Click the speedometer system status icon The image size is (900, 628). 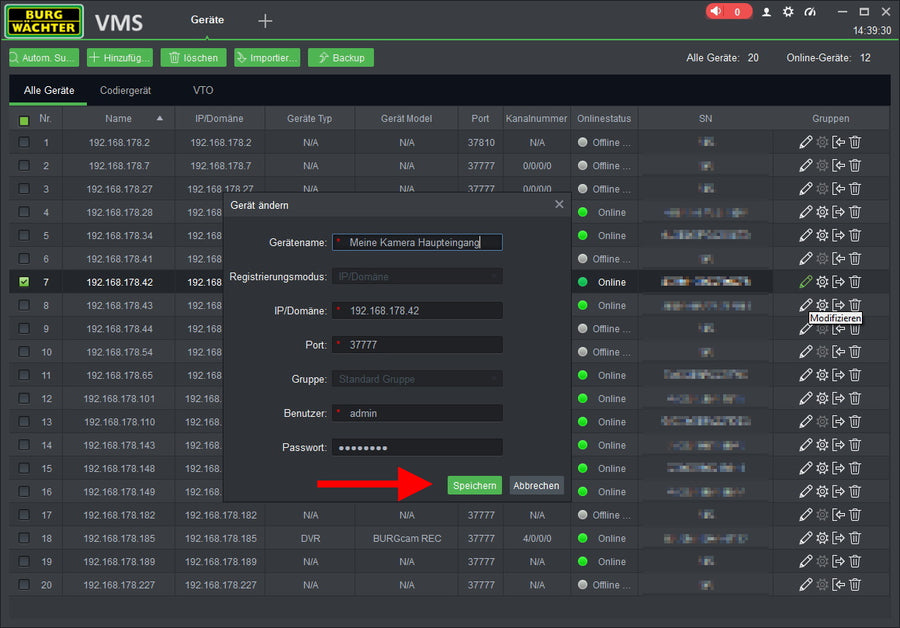(810, 12)
